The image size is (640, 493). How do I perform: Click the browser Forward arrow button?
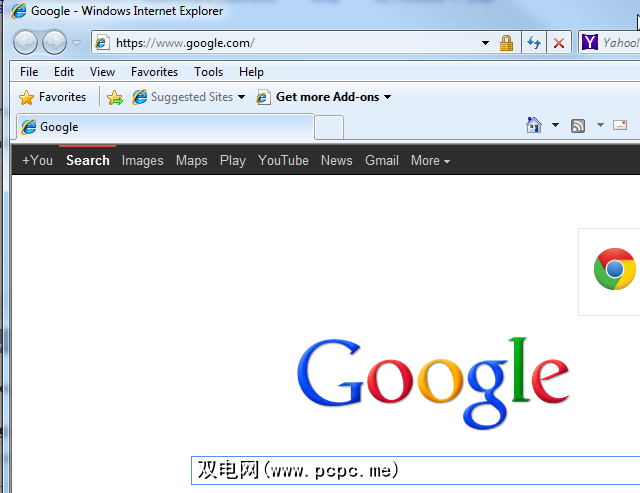[x=55, y=42]
